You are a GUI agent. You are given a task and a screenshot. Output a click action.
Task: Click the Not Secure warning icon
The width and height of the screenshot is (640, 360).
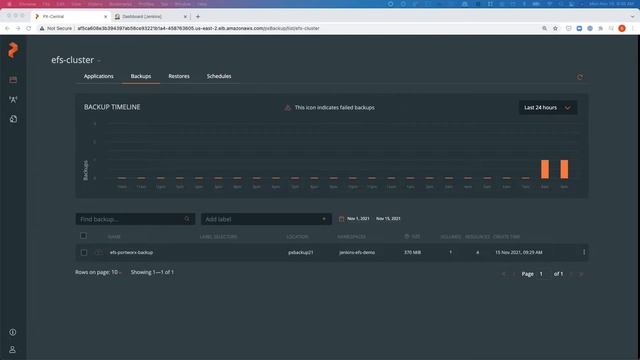pos(42,28)
